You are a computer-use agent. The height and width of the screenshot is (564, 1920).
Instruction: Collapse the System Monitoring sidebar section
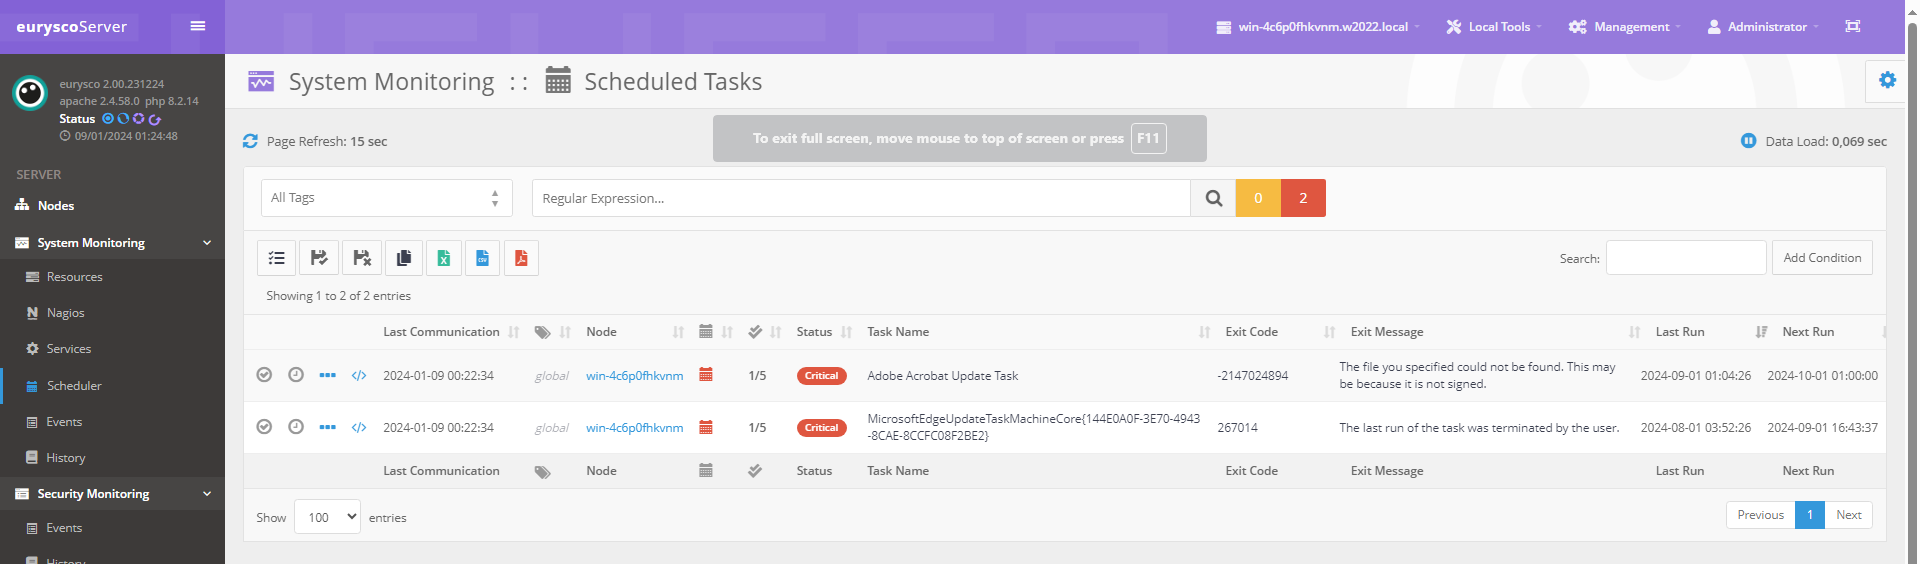112,243
